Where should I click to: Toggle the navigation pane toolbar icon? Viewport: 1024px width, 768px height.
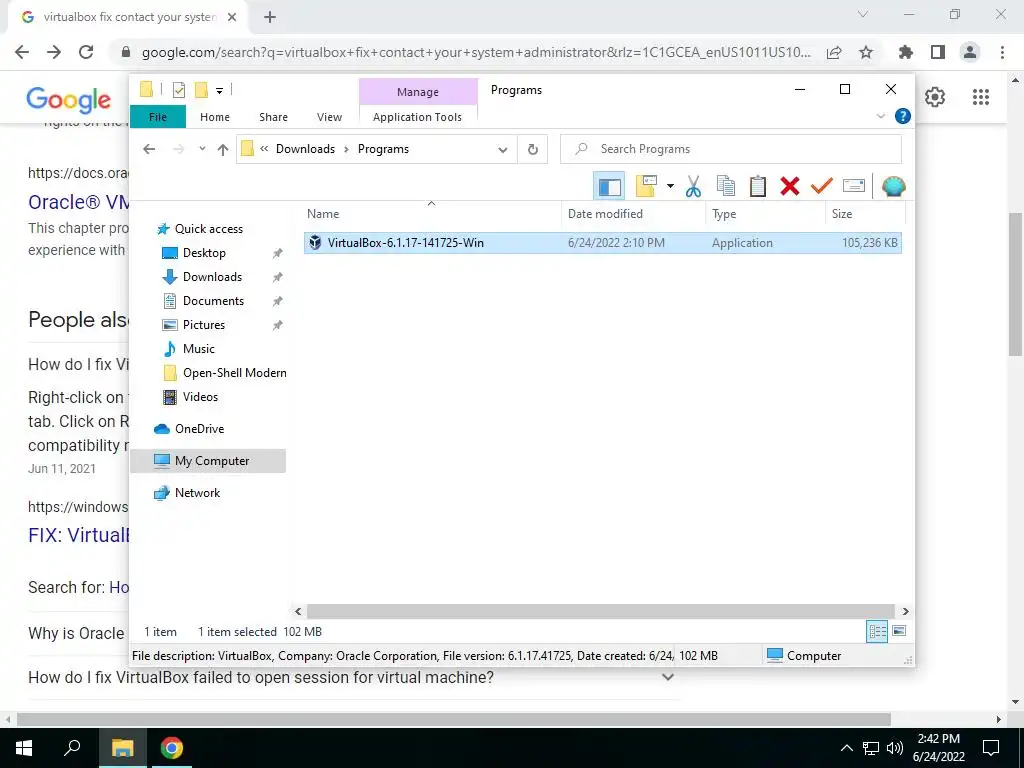(609, 187)
